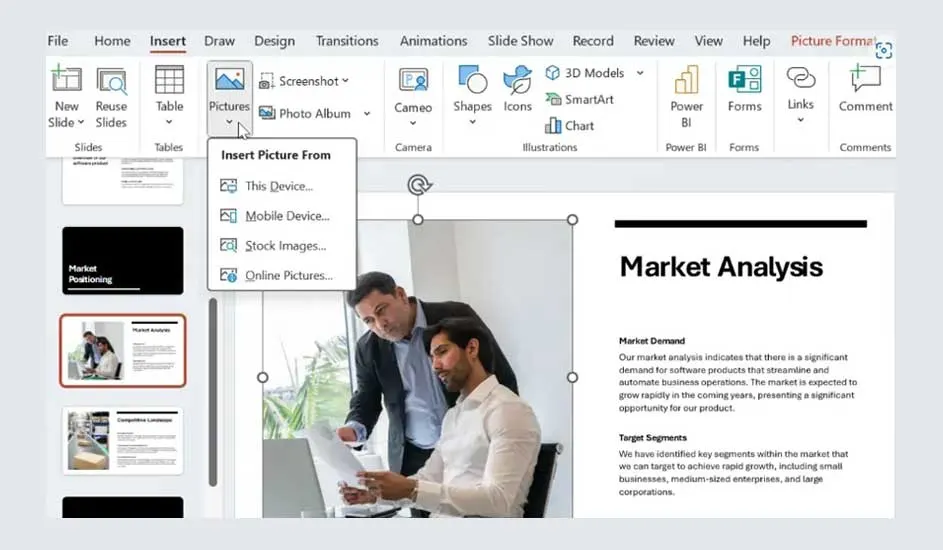The height and width of the screenshot is (550, 943).
Task: Select Stock Images... menu option
Action: coord(285,246)
